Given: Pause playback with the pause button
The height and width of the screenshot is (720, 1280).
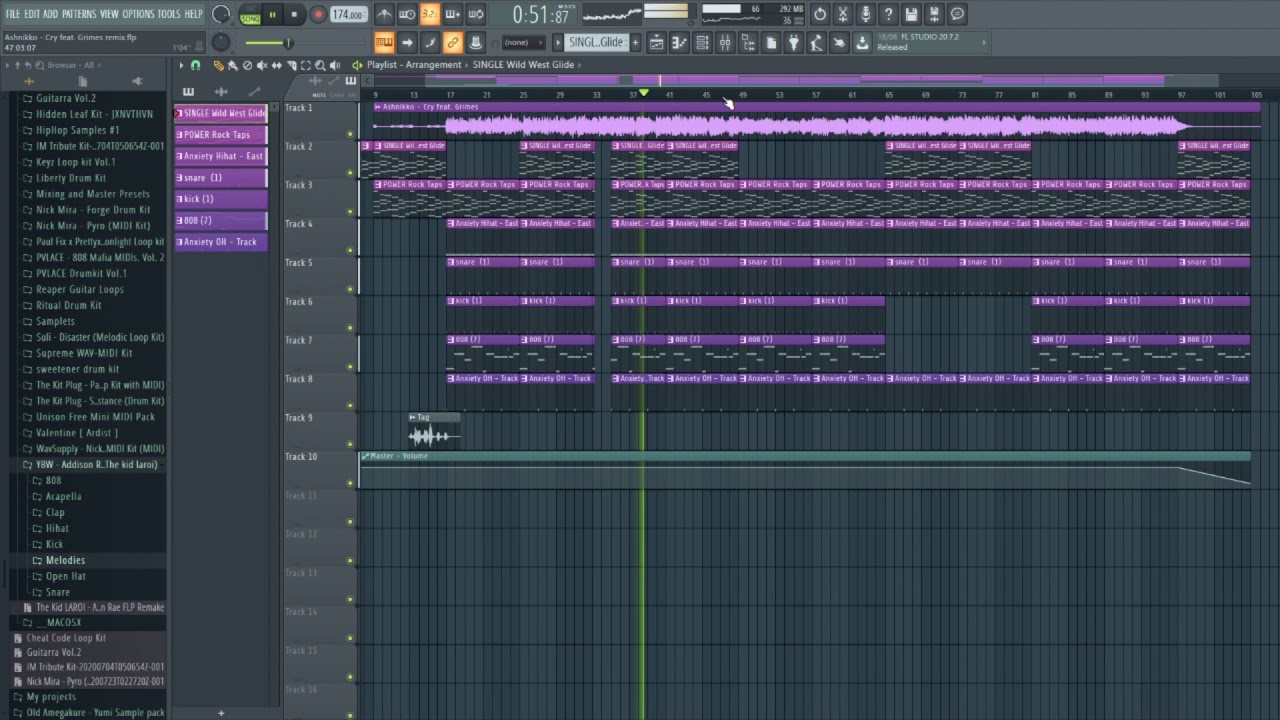Looking at the screenshot, I should (272, 14).
